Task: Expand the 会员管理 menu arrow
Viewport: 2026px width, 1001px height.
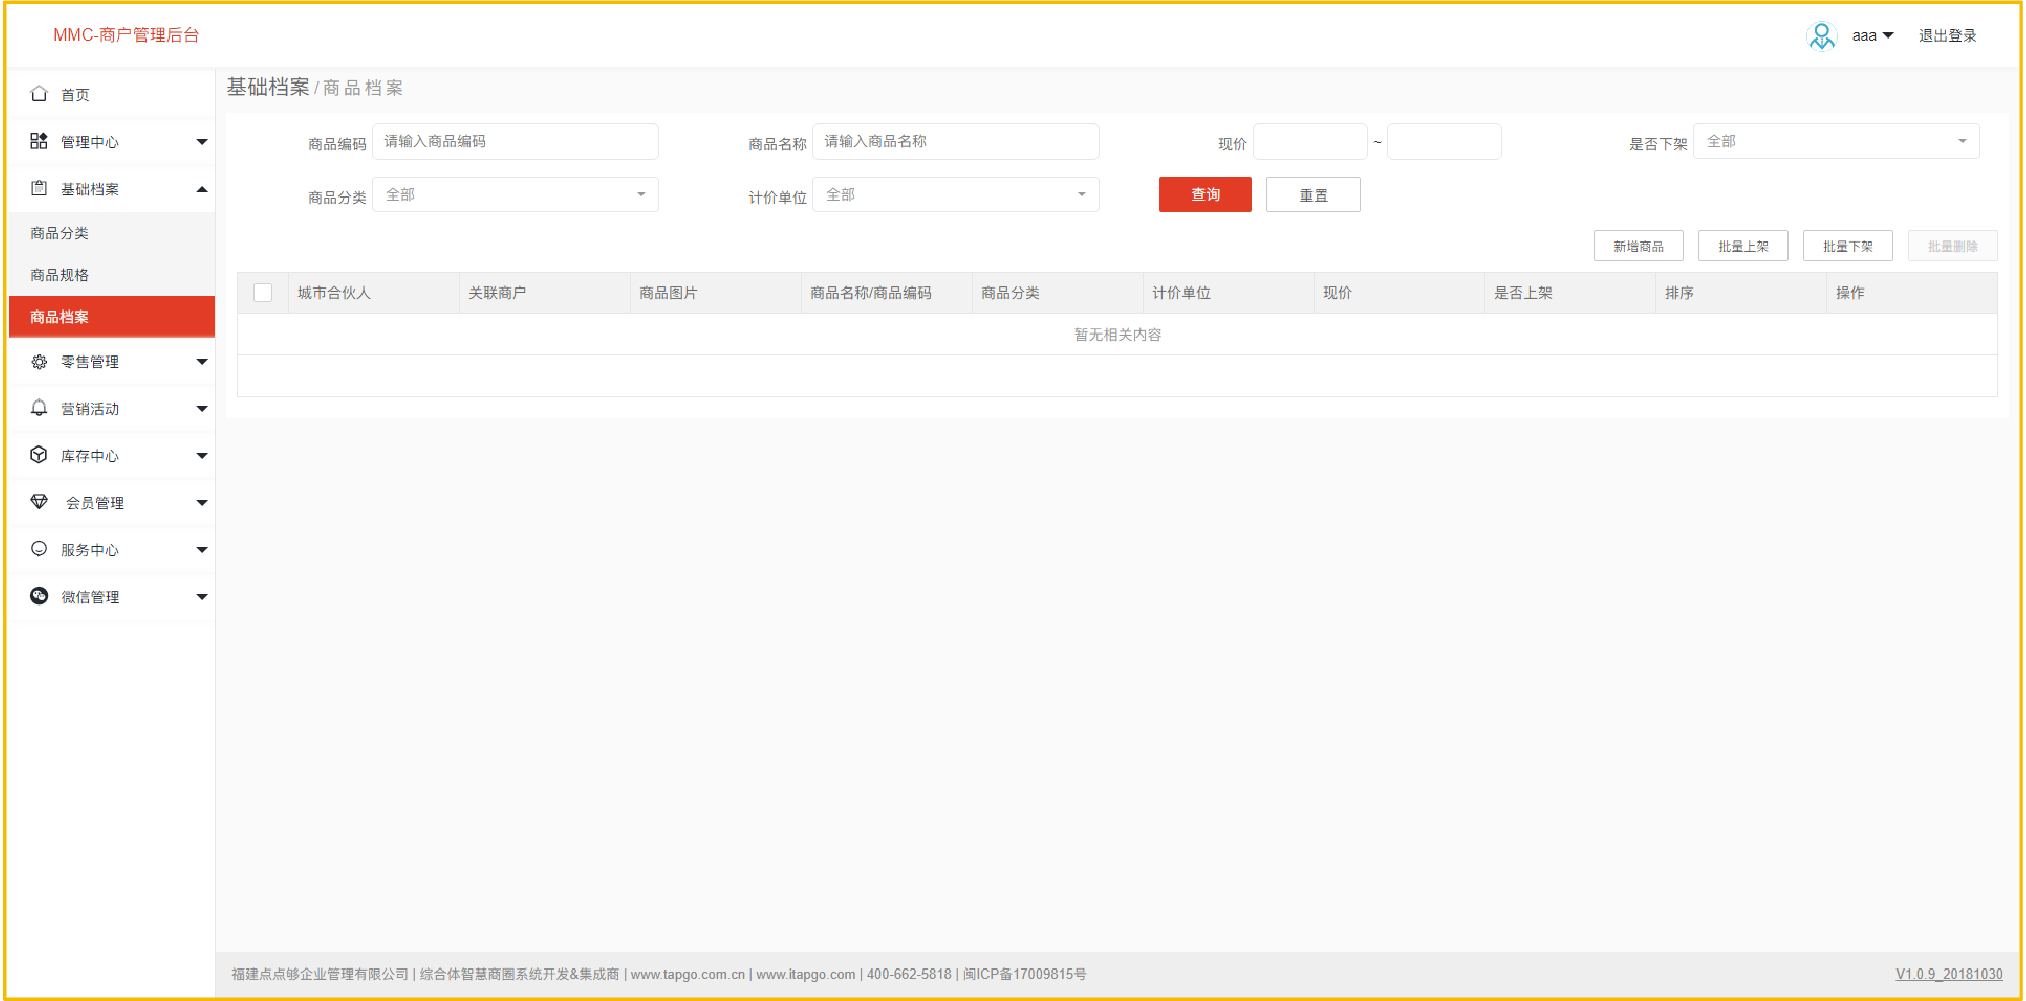Action: pos(202,503)
